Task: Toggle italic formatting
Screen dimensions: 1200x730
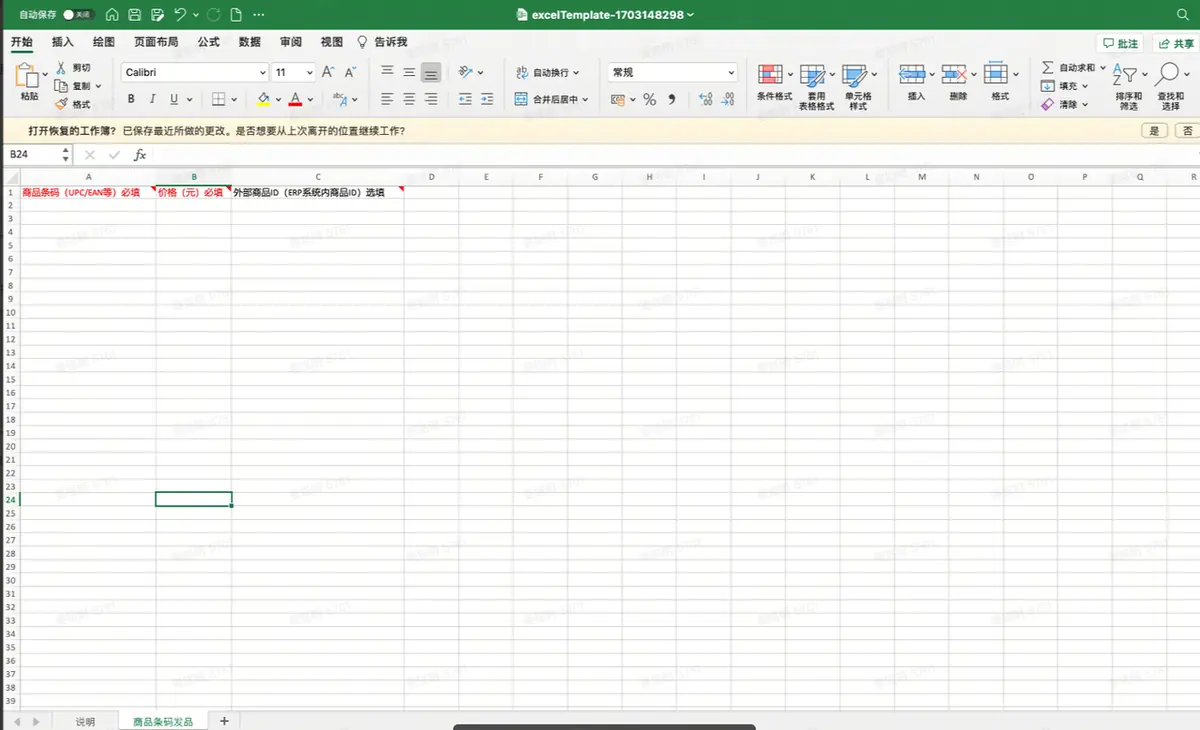Action: coord(153,99)
